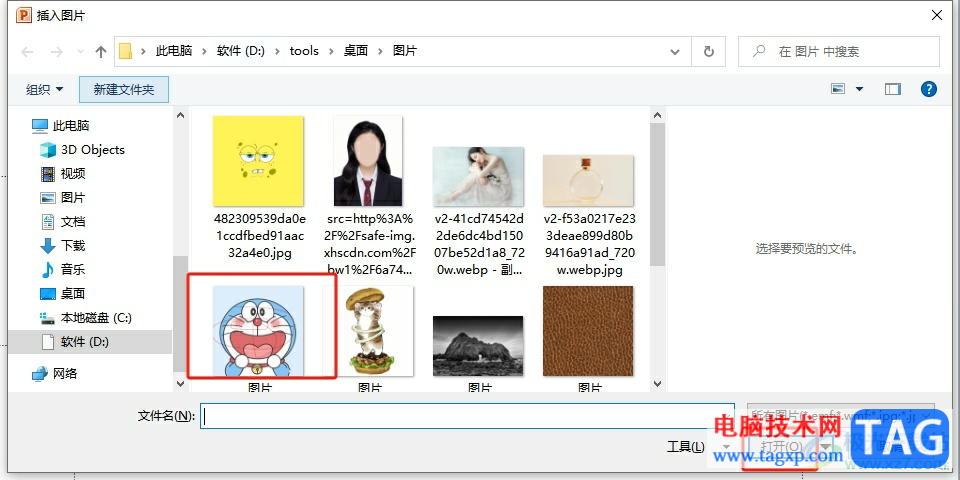This screenshot has width=960, height=480.
Task: Click file name starting v2-f53a0217e23
Action: coord(590,244)
